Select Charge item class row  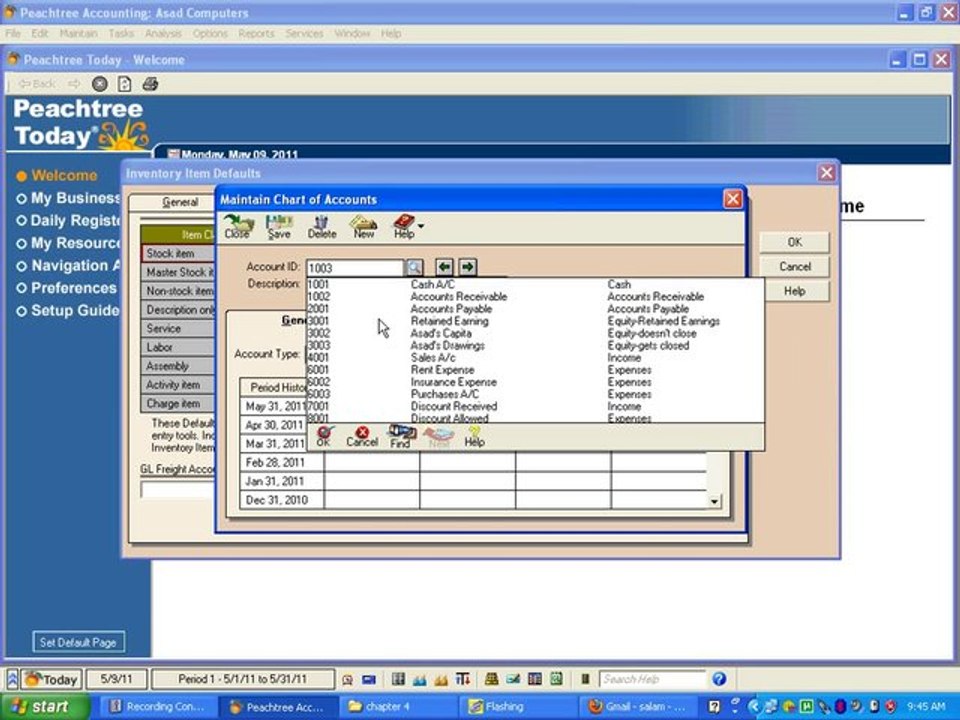pos(178,404)
